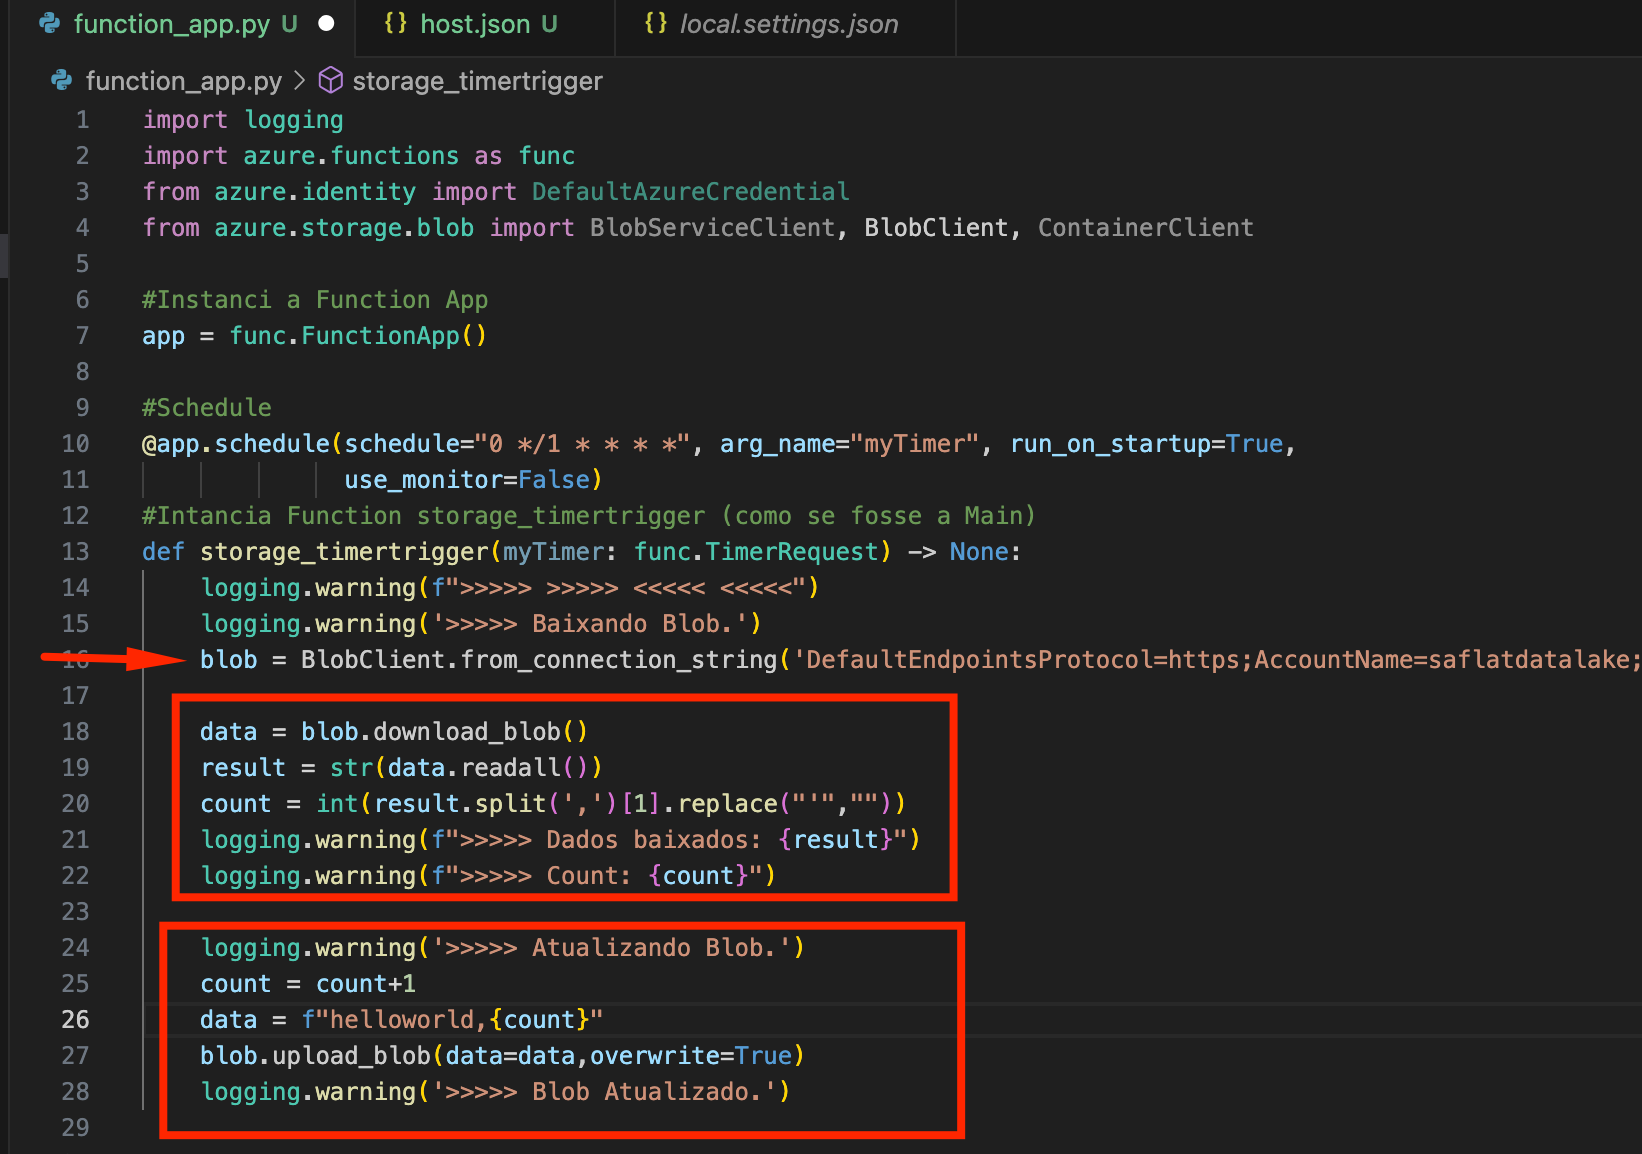This screenshot has width=1642, height=1154.
Task: Click '@app.schedule' decorator on line 10
Action: point(236,444)
